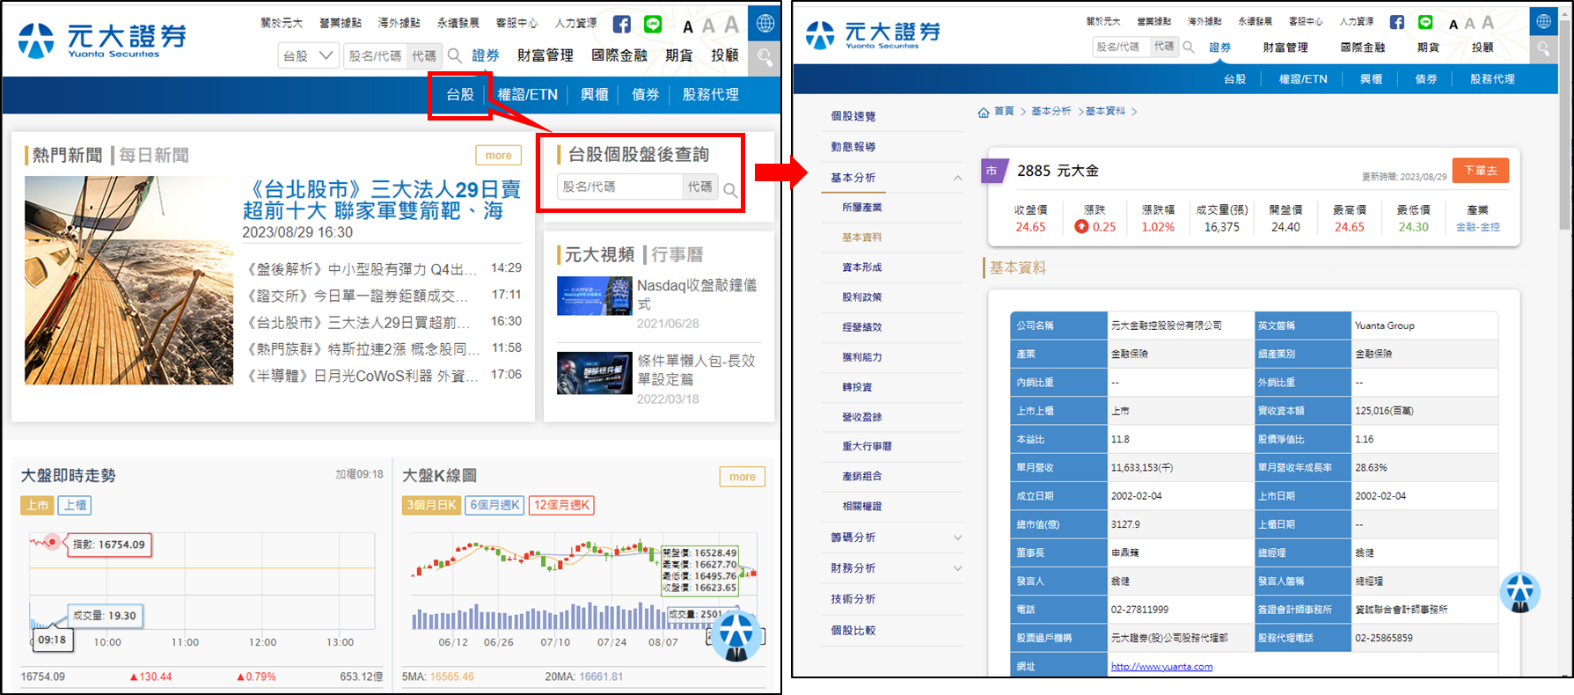Open 財富管理 menu on the homepage
This screenshot has width=1574, height=695.
pyautogui.click(x=545, y=56)
